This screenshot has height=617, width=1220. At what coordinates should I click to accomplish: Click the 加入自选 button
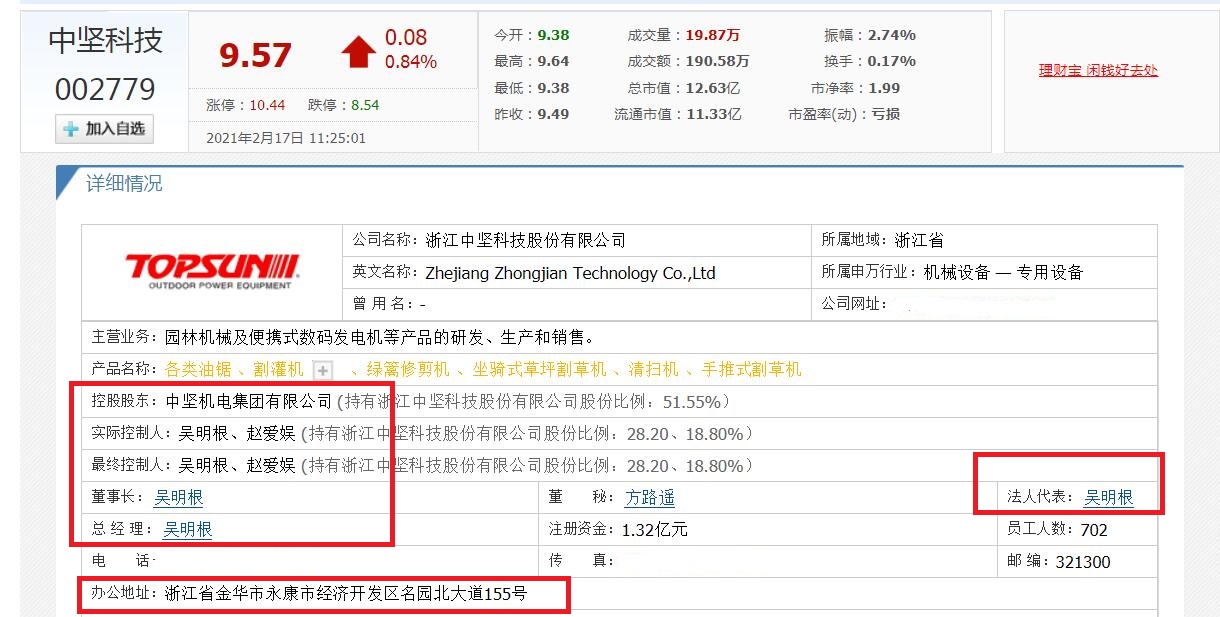tap(104, 129)
